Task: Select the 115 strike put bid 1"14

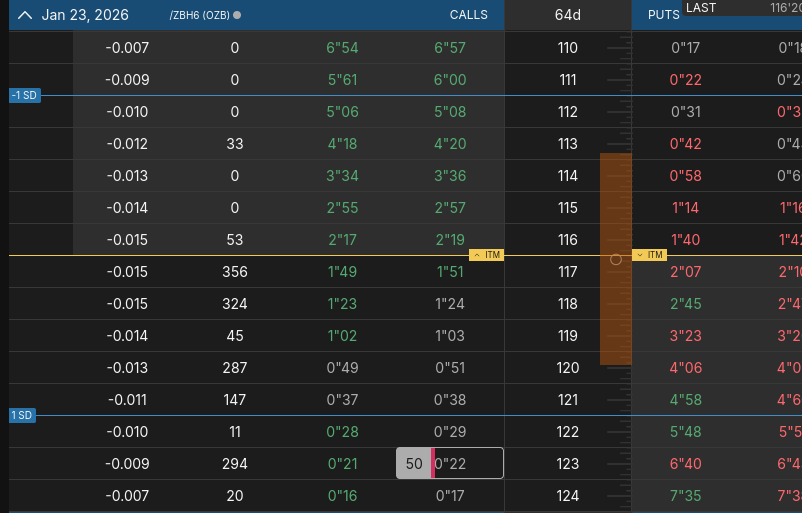Action: (x=685, y=208)
